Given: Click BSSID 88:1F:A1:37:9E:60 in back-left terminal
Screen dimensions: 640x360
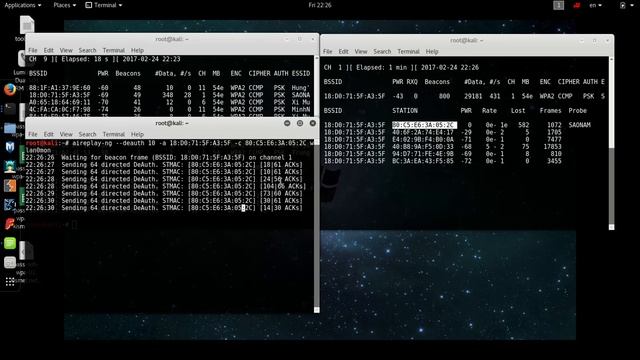Looking at the screenshot, I should pyautogui.click(x=60, y=88).
